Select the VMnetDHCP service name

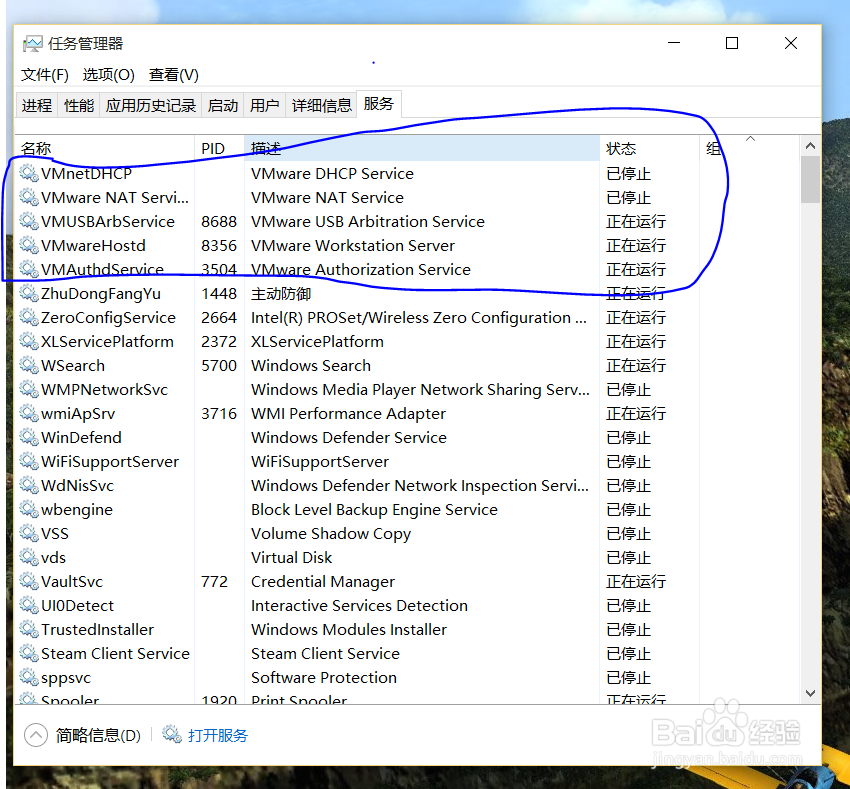[87, 174]
